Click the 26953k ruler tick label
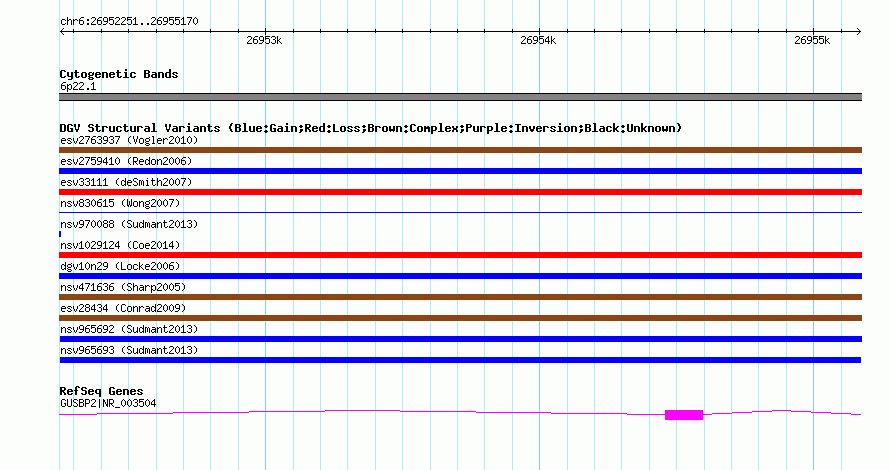 coord(264,40)
